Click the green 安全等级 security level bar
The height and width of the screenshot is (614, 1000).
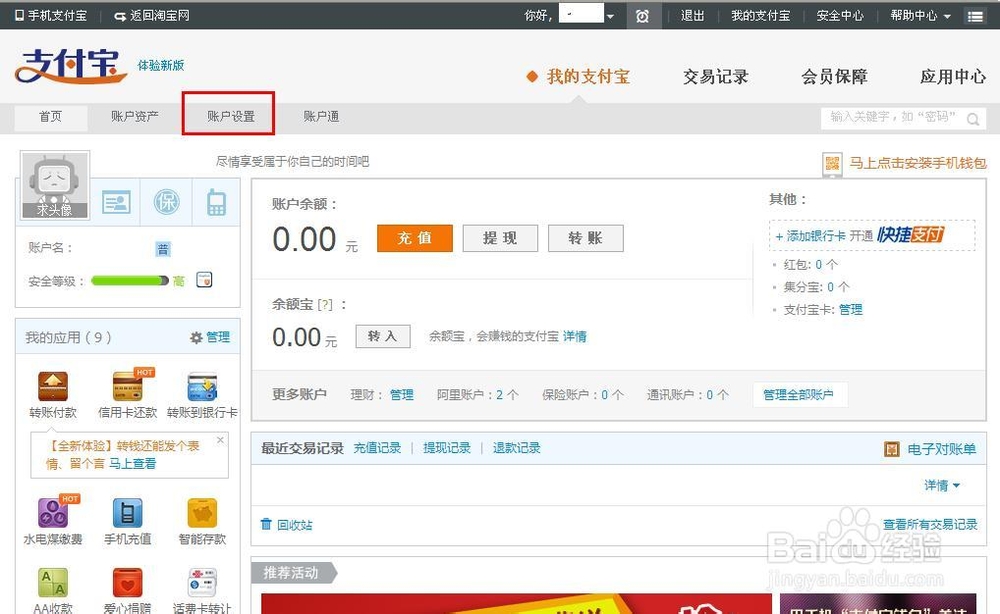tap(125, 281)
